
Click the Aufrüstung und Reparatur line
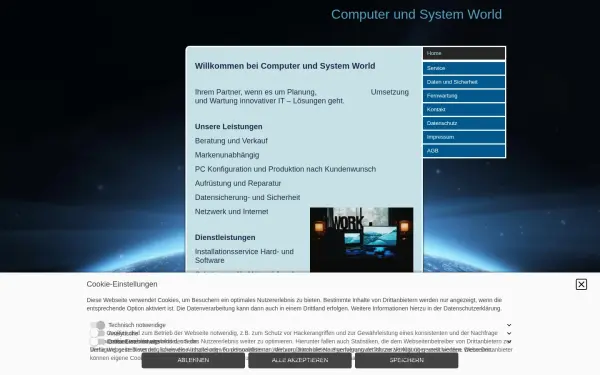pos(238,183)
